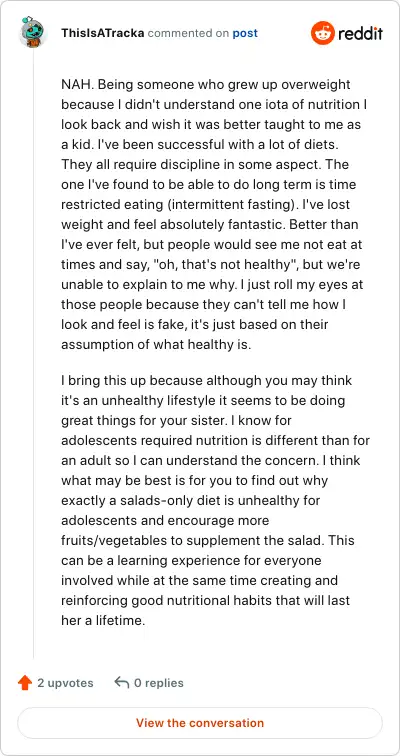Click the "2 upvotes" count

point(66,683)
